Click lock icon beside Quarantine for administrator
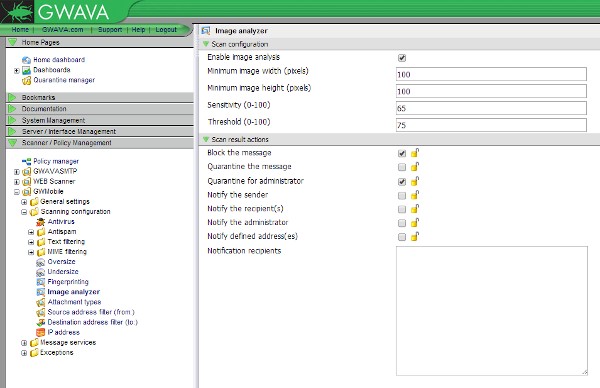Screen dimensions: 600x388 coord(415,181)
